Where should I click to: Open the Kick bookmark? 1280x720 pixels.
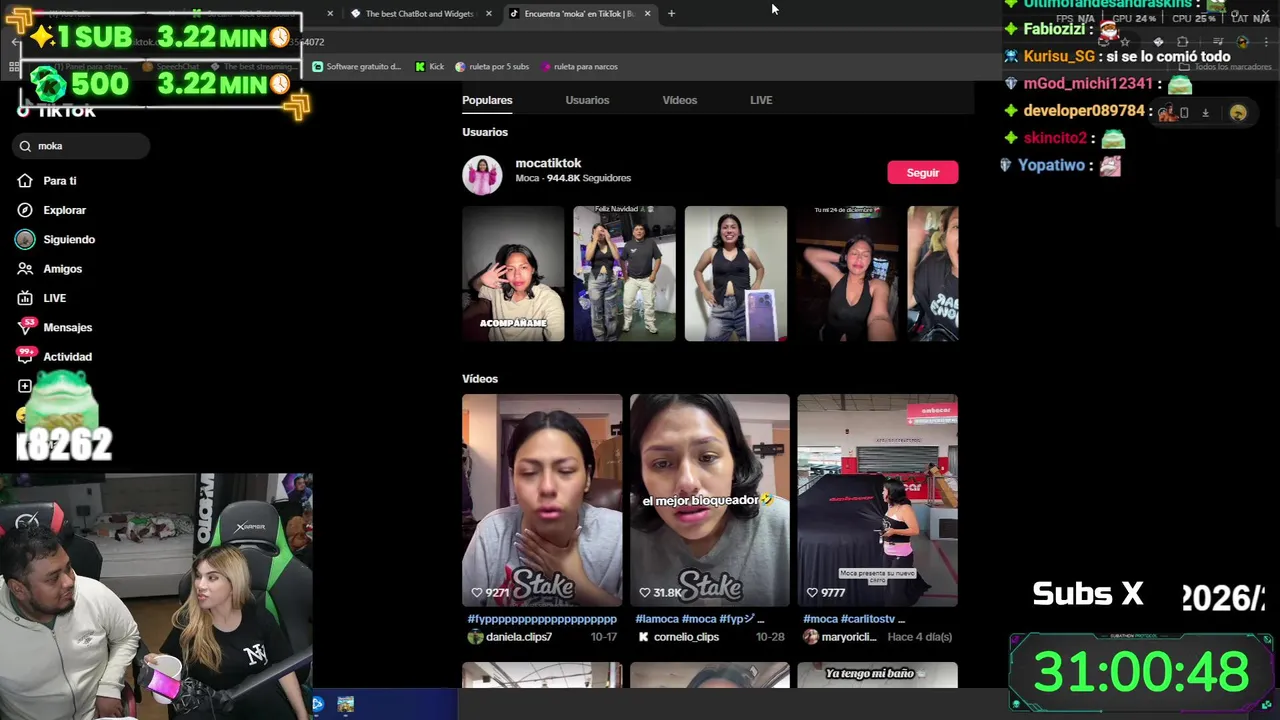coord(430,67)
